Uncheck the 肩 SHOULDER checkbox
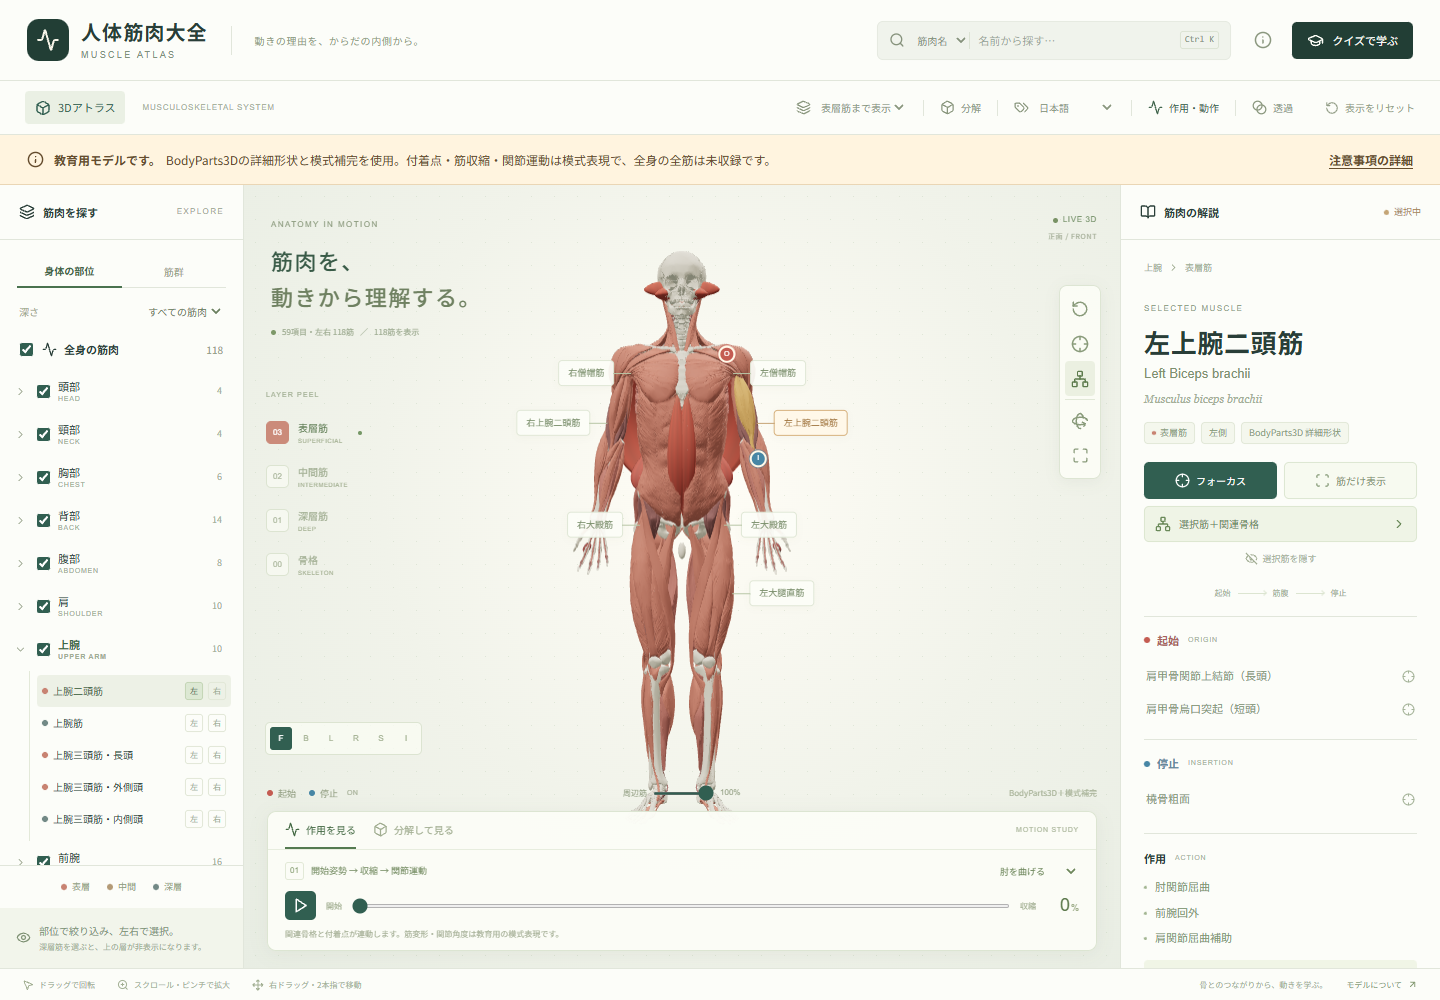 pos(43,606)
